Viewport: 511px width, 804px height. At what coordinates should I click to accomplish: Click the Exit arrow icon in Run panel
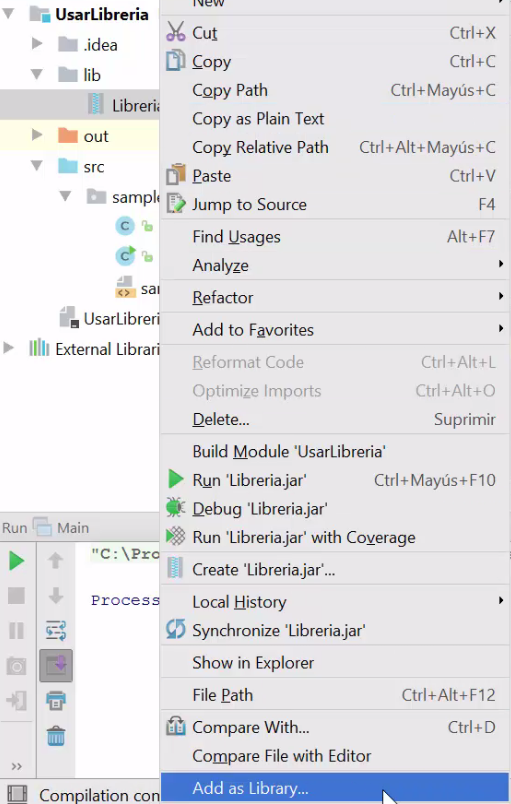click(16, 700)
